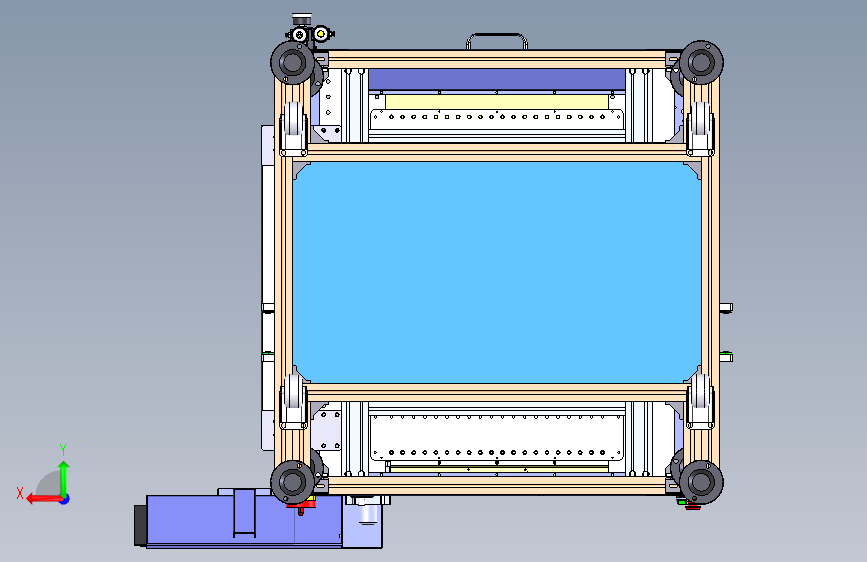Viewport: 867px width, 562px height.
Task: Select the bottom-right caster wheel of the frame
Action: (x=701, y=482)
